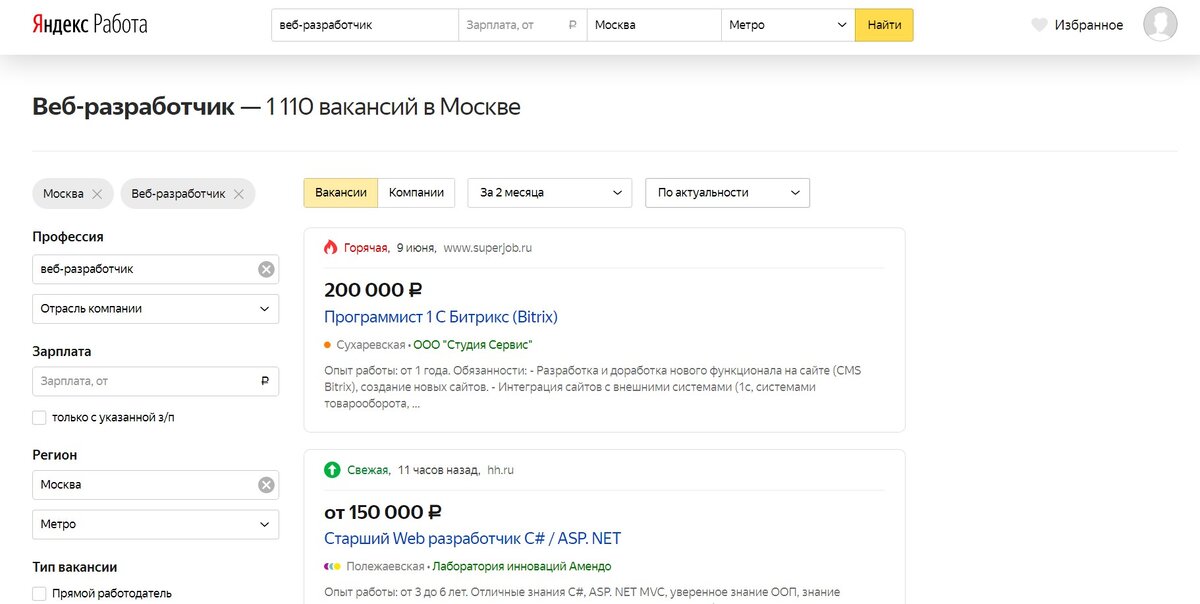
Task: Switch to the Компании tab
Action: (x=416, y=193)
